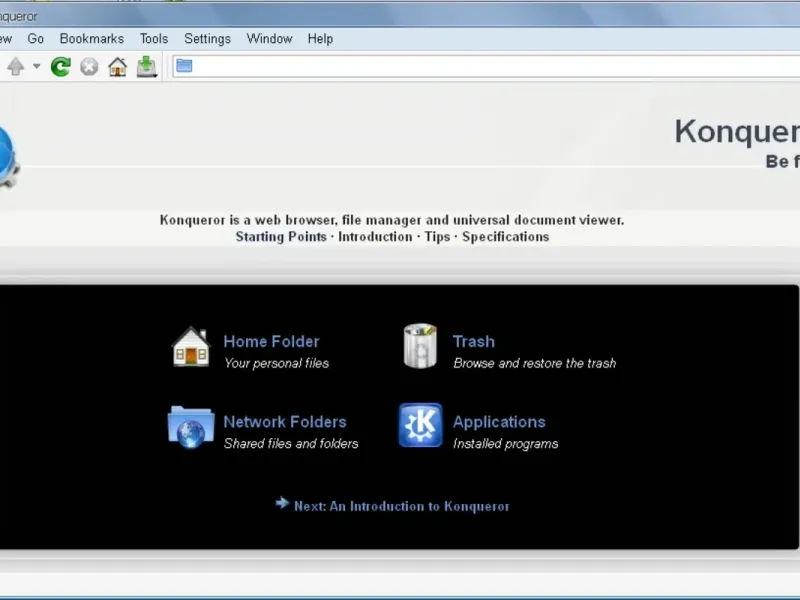Click the house icon beside Home Folder

pos(191,347)
